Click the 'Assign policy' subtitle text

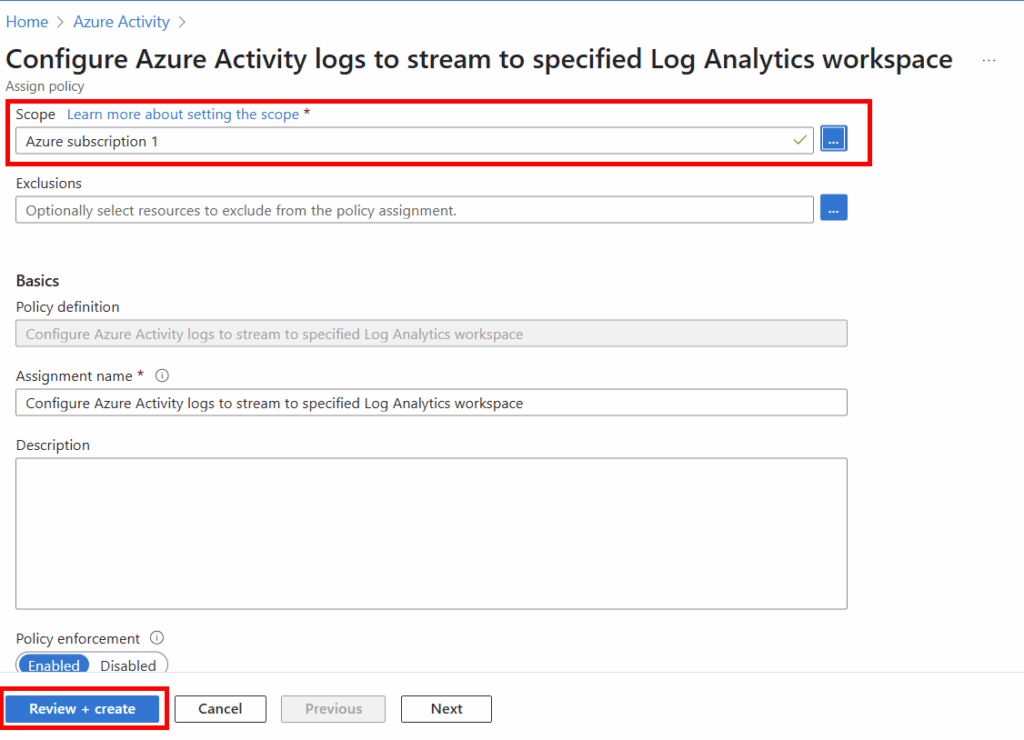pos(45,86)
